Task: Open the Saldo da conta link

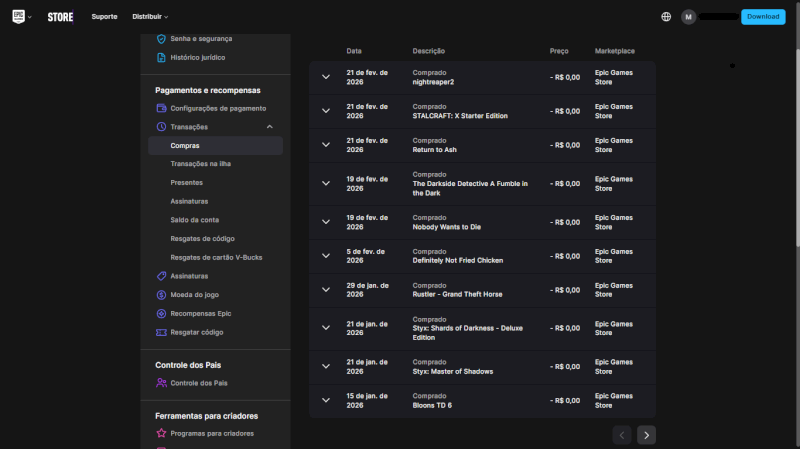Action: coord(195,220)
